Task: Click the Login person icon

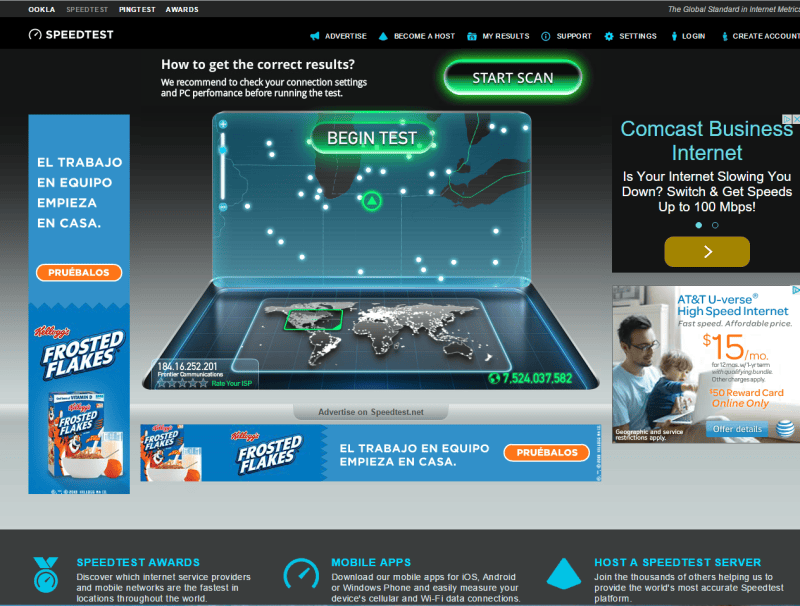Action: pos(674,36)
